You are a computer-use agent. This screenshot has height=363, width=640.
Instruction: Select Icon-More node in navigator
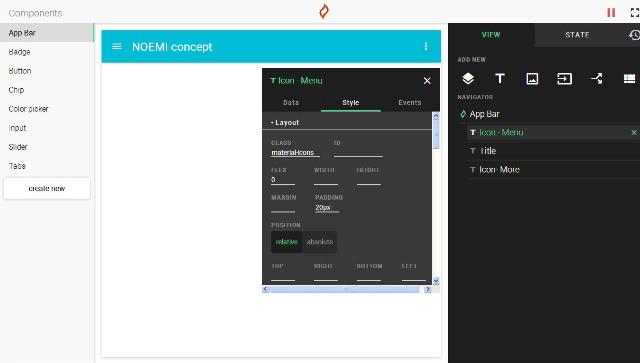point(499,169)
